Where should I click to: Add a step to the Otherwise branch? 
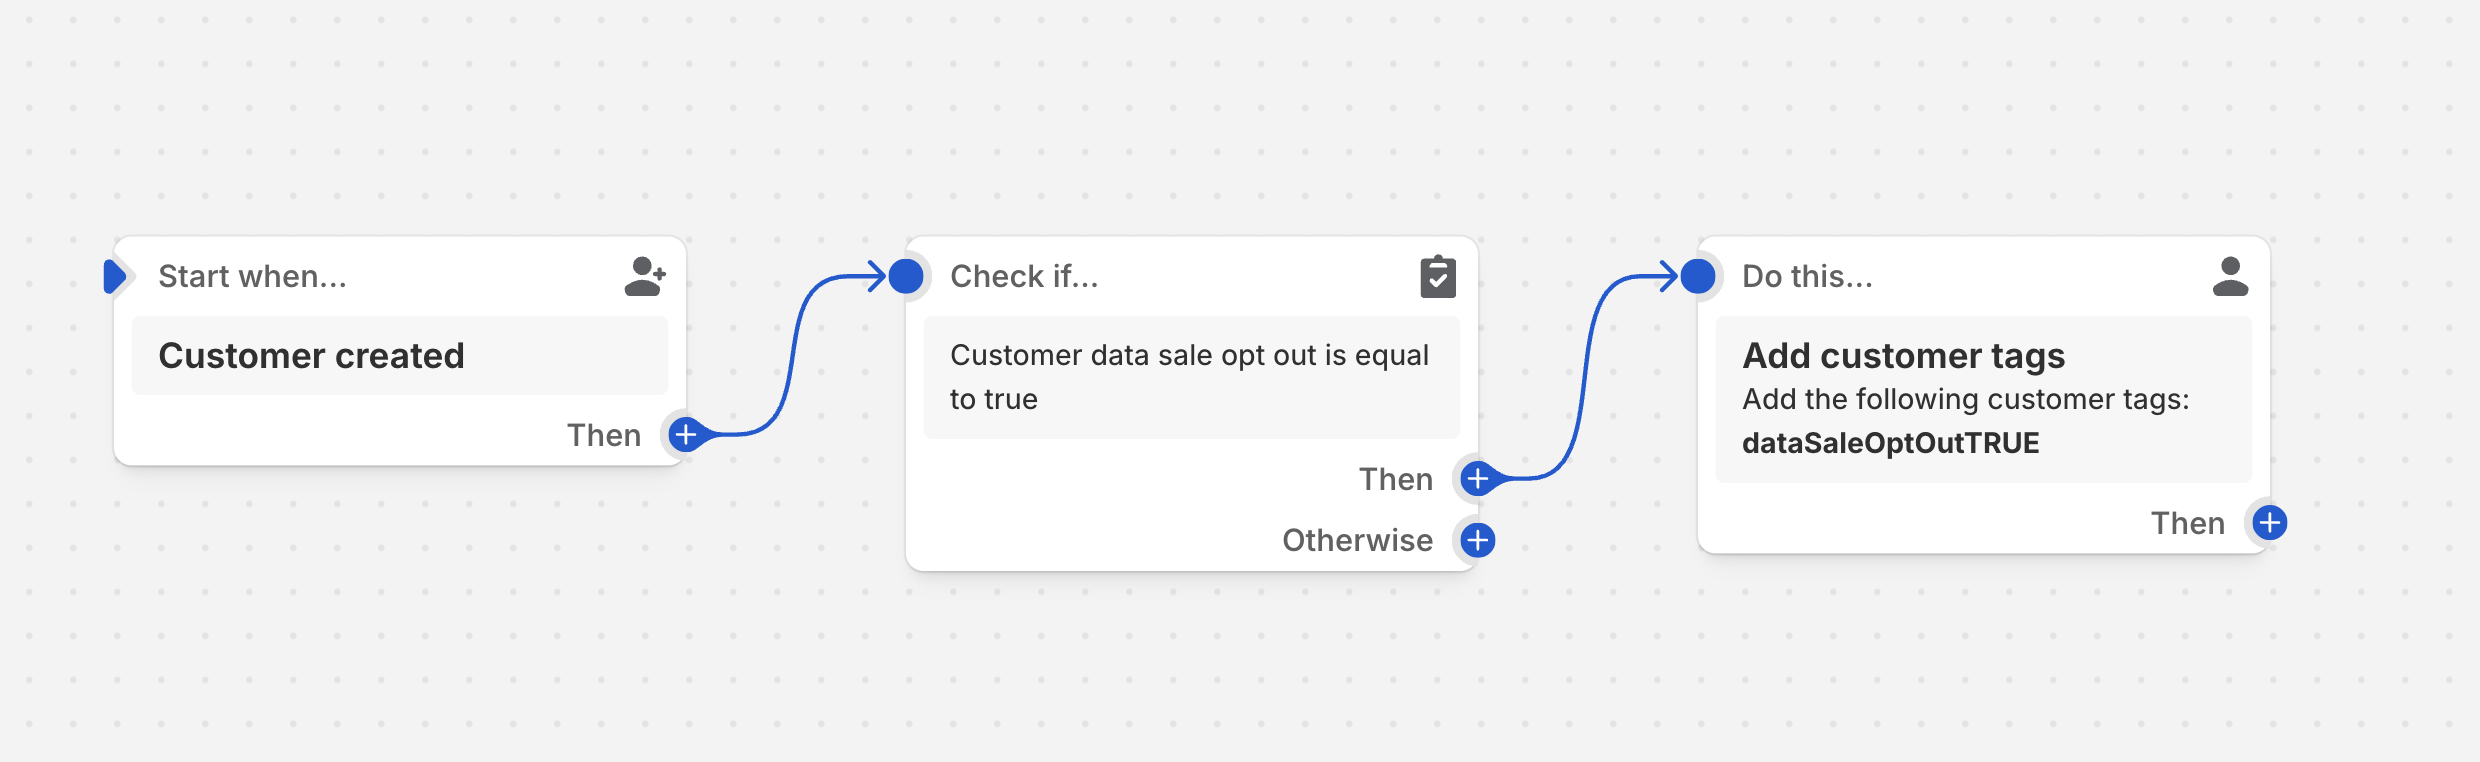tap(1477, 540)
